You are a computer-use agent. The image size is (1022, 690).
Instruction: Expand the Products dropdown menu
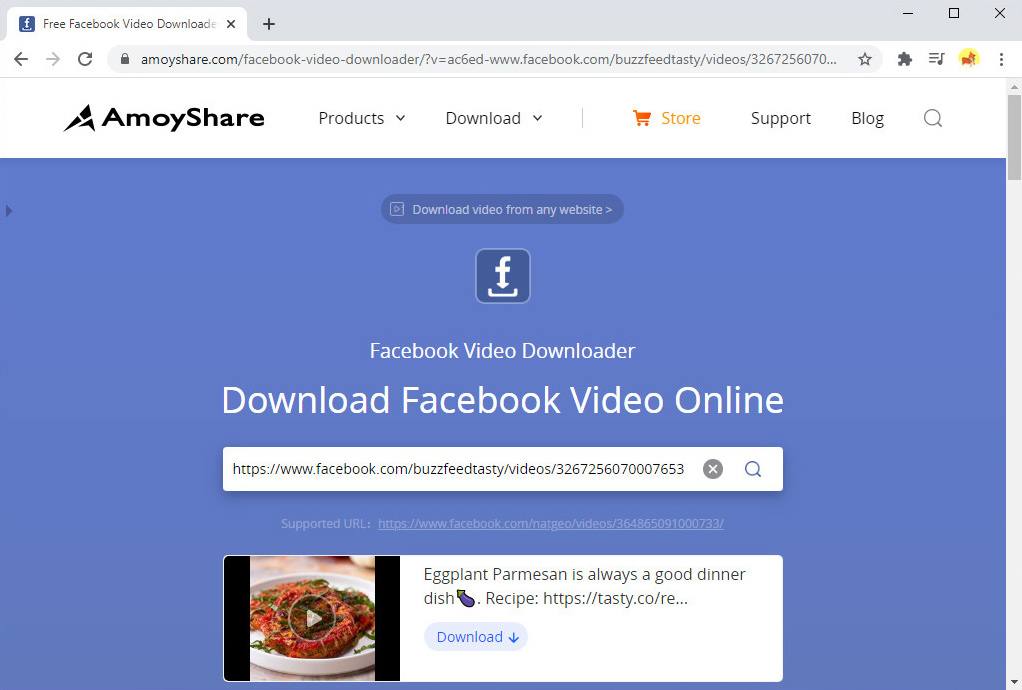point(362,118)
